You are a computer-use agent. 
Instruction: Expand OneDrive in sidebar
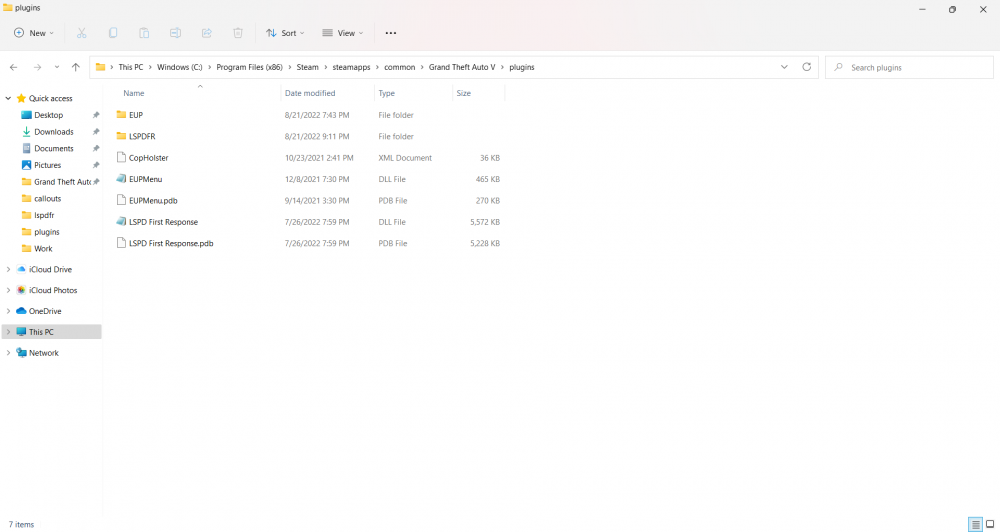(8, 311)
